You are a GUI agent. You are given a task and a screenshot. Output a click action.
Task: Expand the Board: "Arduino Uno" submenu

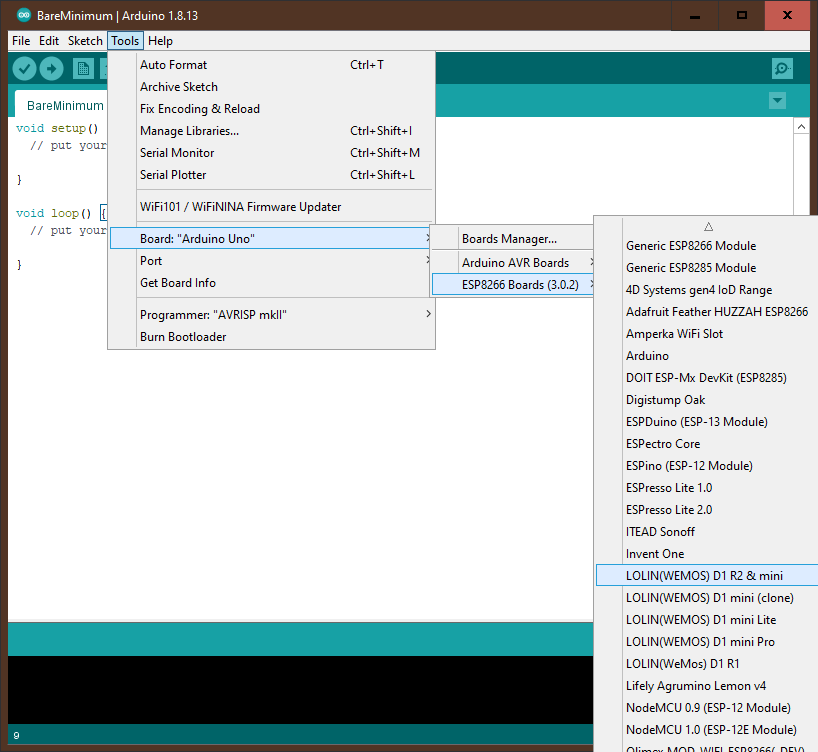pos(271,238)
